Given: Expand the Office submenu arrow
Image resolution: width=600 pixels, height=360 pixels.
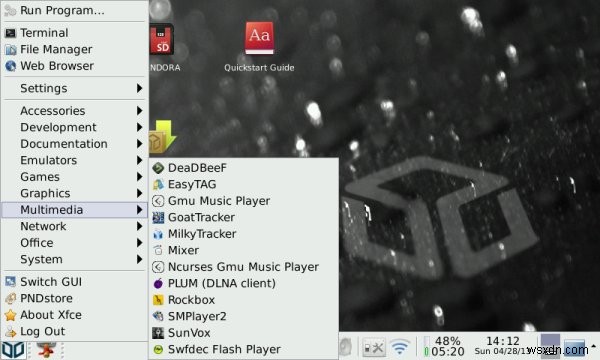Looking at the screenshot, I should pos(140,243).
